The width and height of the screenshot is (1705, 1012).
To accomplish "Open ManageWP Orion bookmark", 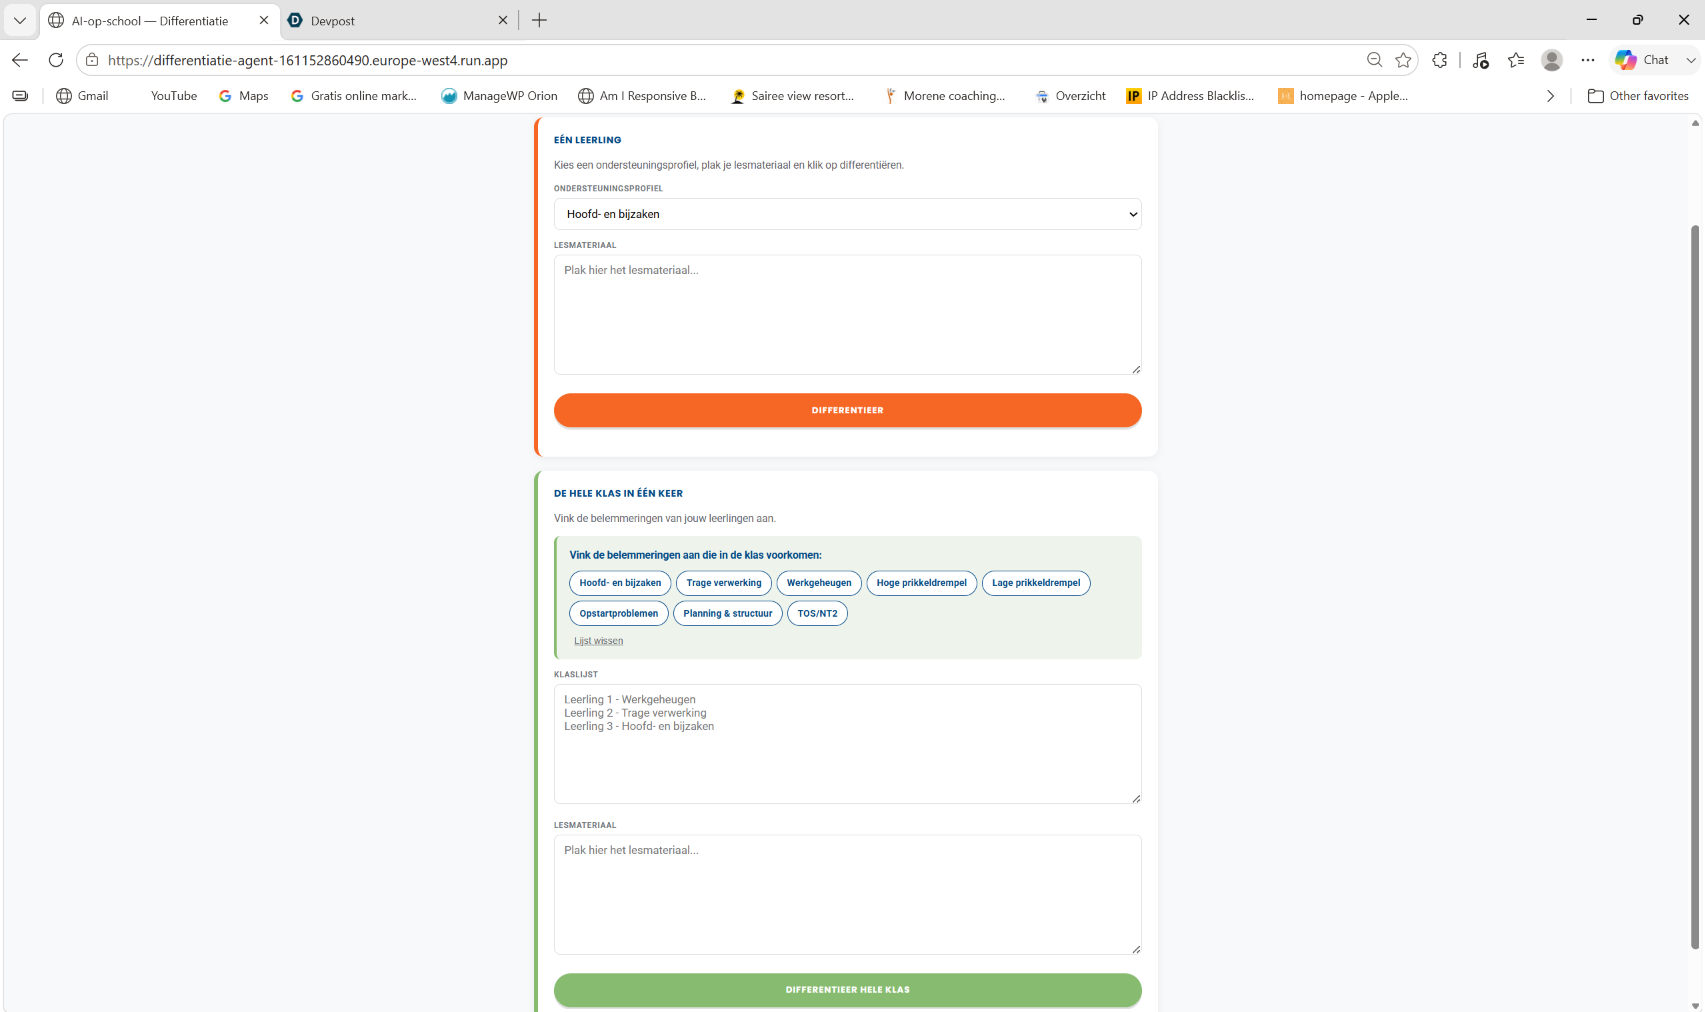I will [x=500, y=96].
